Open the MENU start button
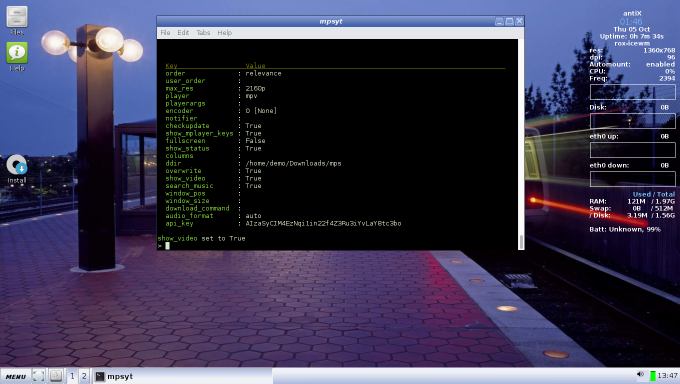680x384 pixels. [x=16, y=376]
